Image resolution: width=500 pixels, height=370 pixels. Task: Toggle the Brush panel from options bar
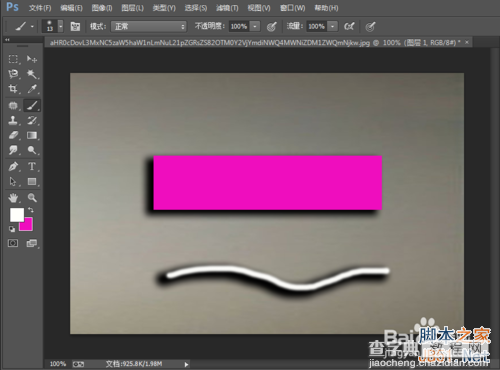[75, 26]
